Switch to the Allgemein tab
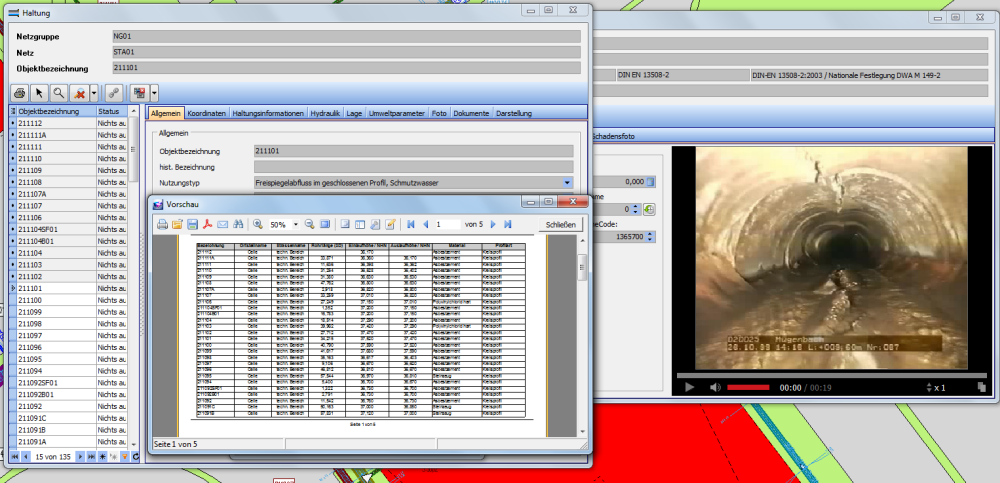The image size is (1000, 483). pos(166,113)
